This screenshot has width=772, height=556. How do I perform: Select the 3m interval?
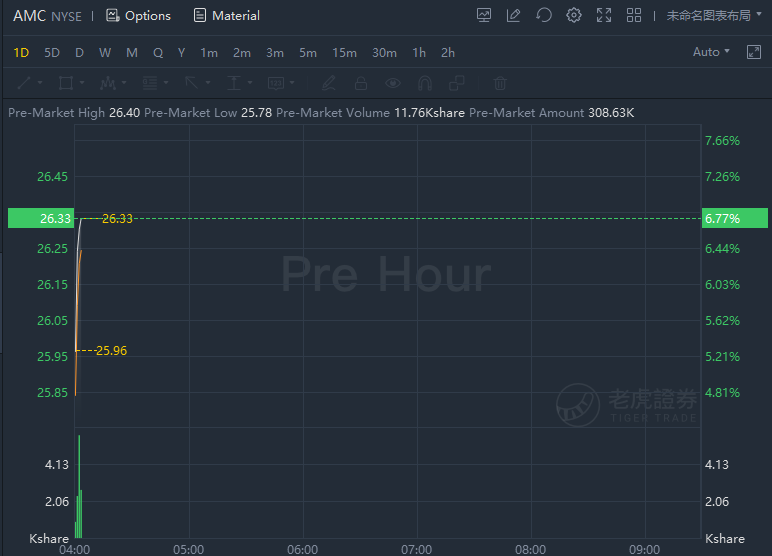pos(275,53)
